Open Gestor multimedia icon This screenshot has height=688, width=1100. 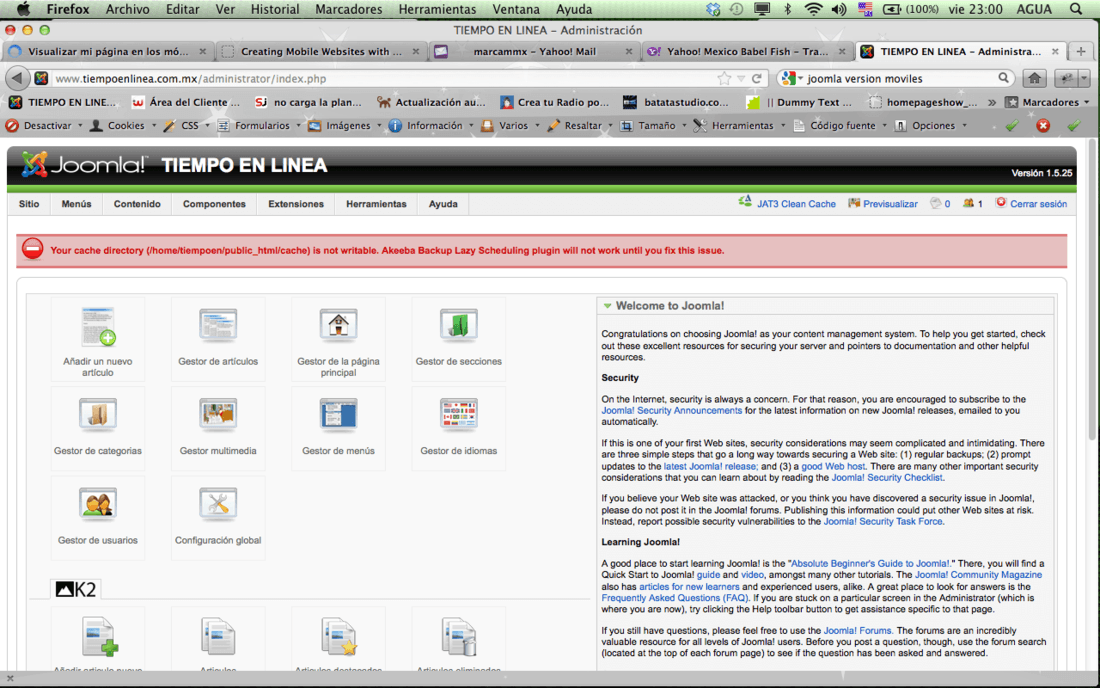(217, 415)
